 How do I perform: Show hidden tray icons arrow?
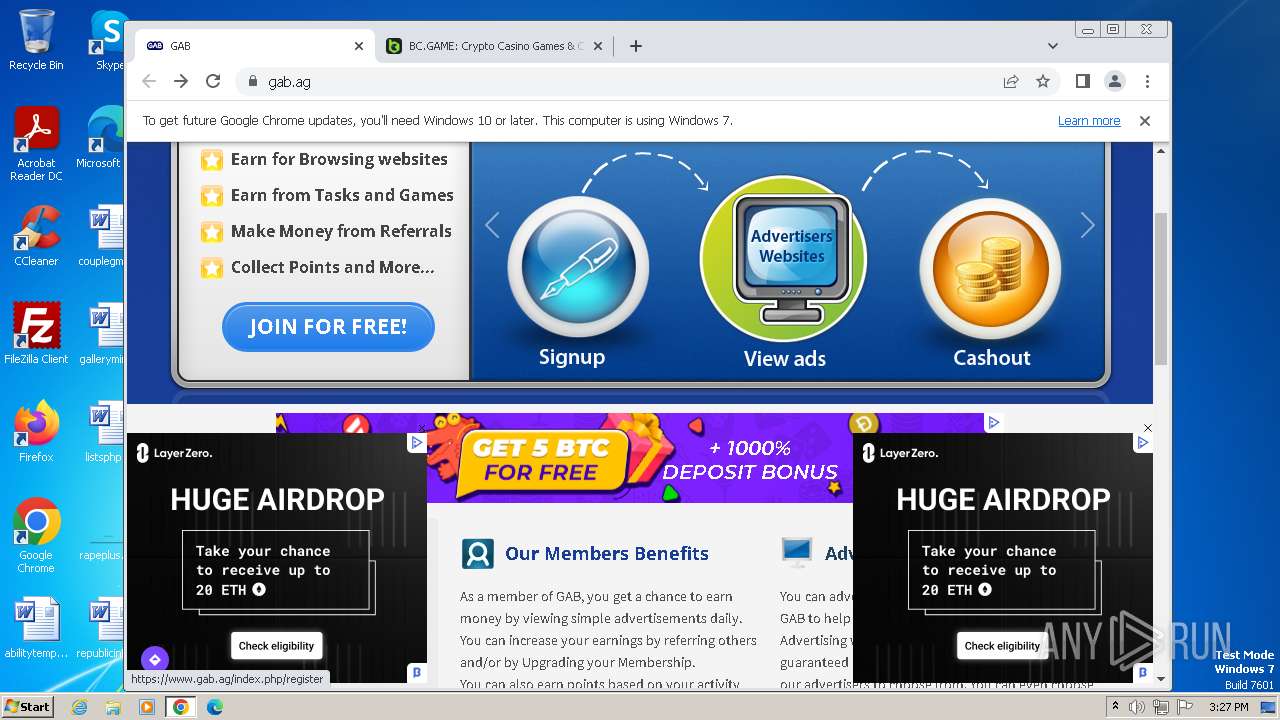(1115, 706)
